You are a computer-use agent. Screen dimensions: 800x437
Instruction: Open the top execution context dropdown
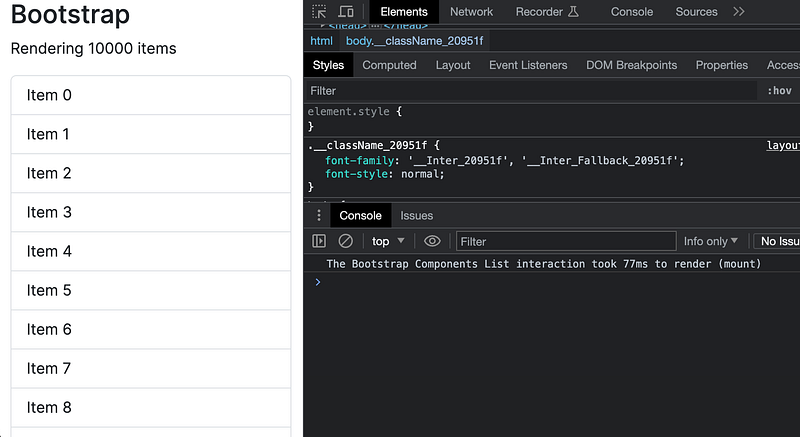(388, 241)
